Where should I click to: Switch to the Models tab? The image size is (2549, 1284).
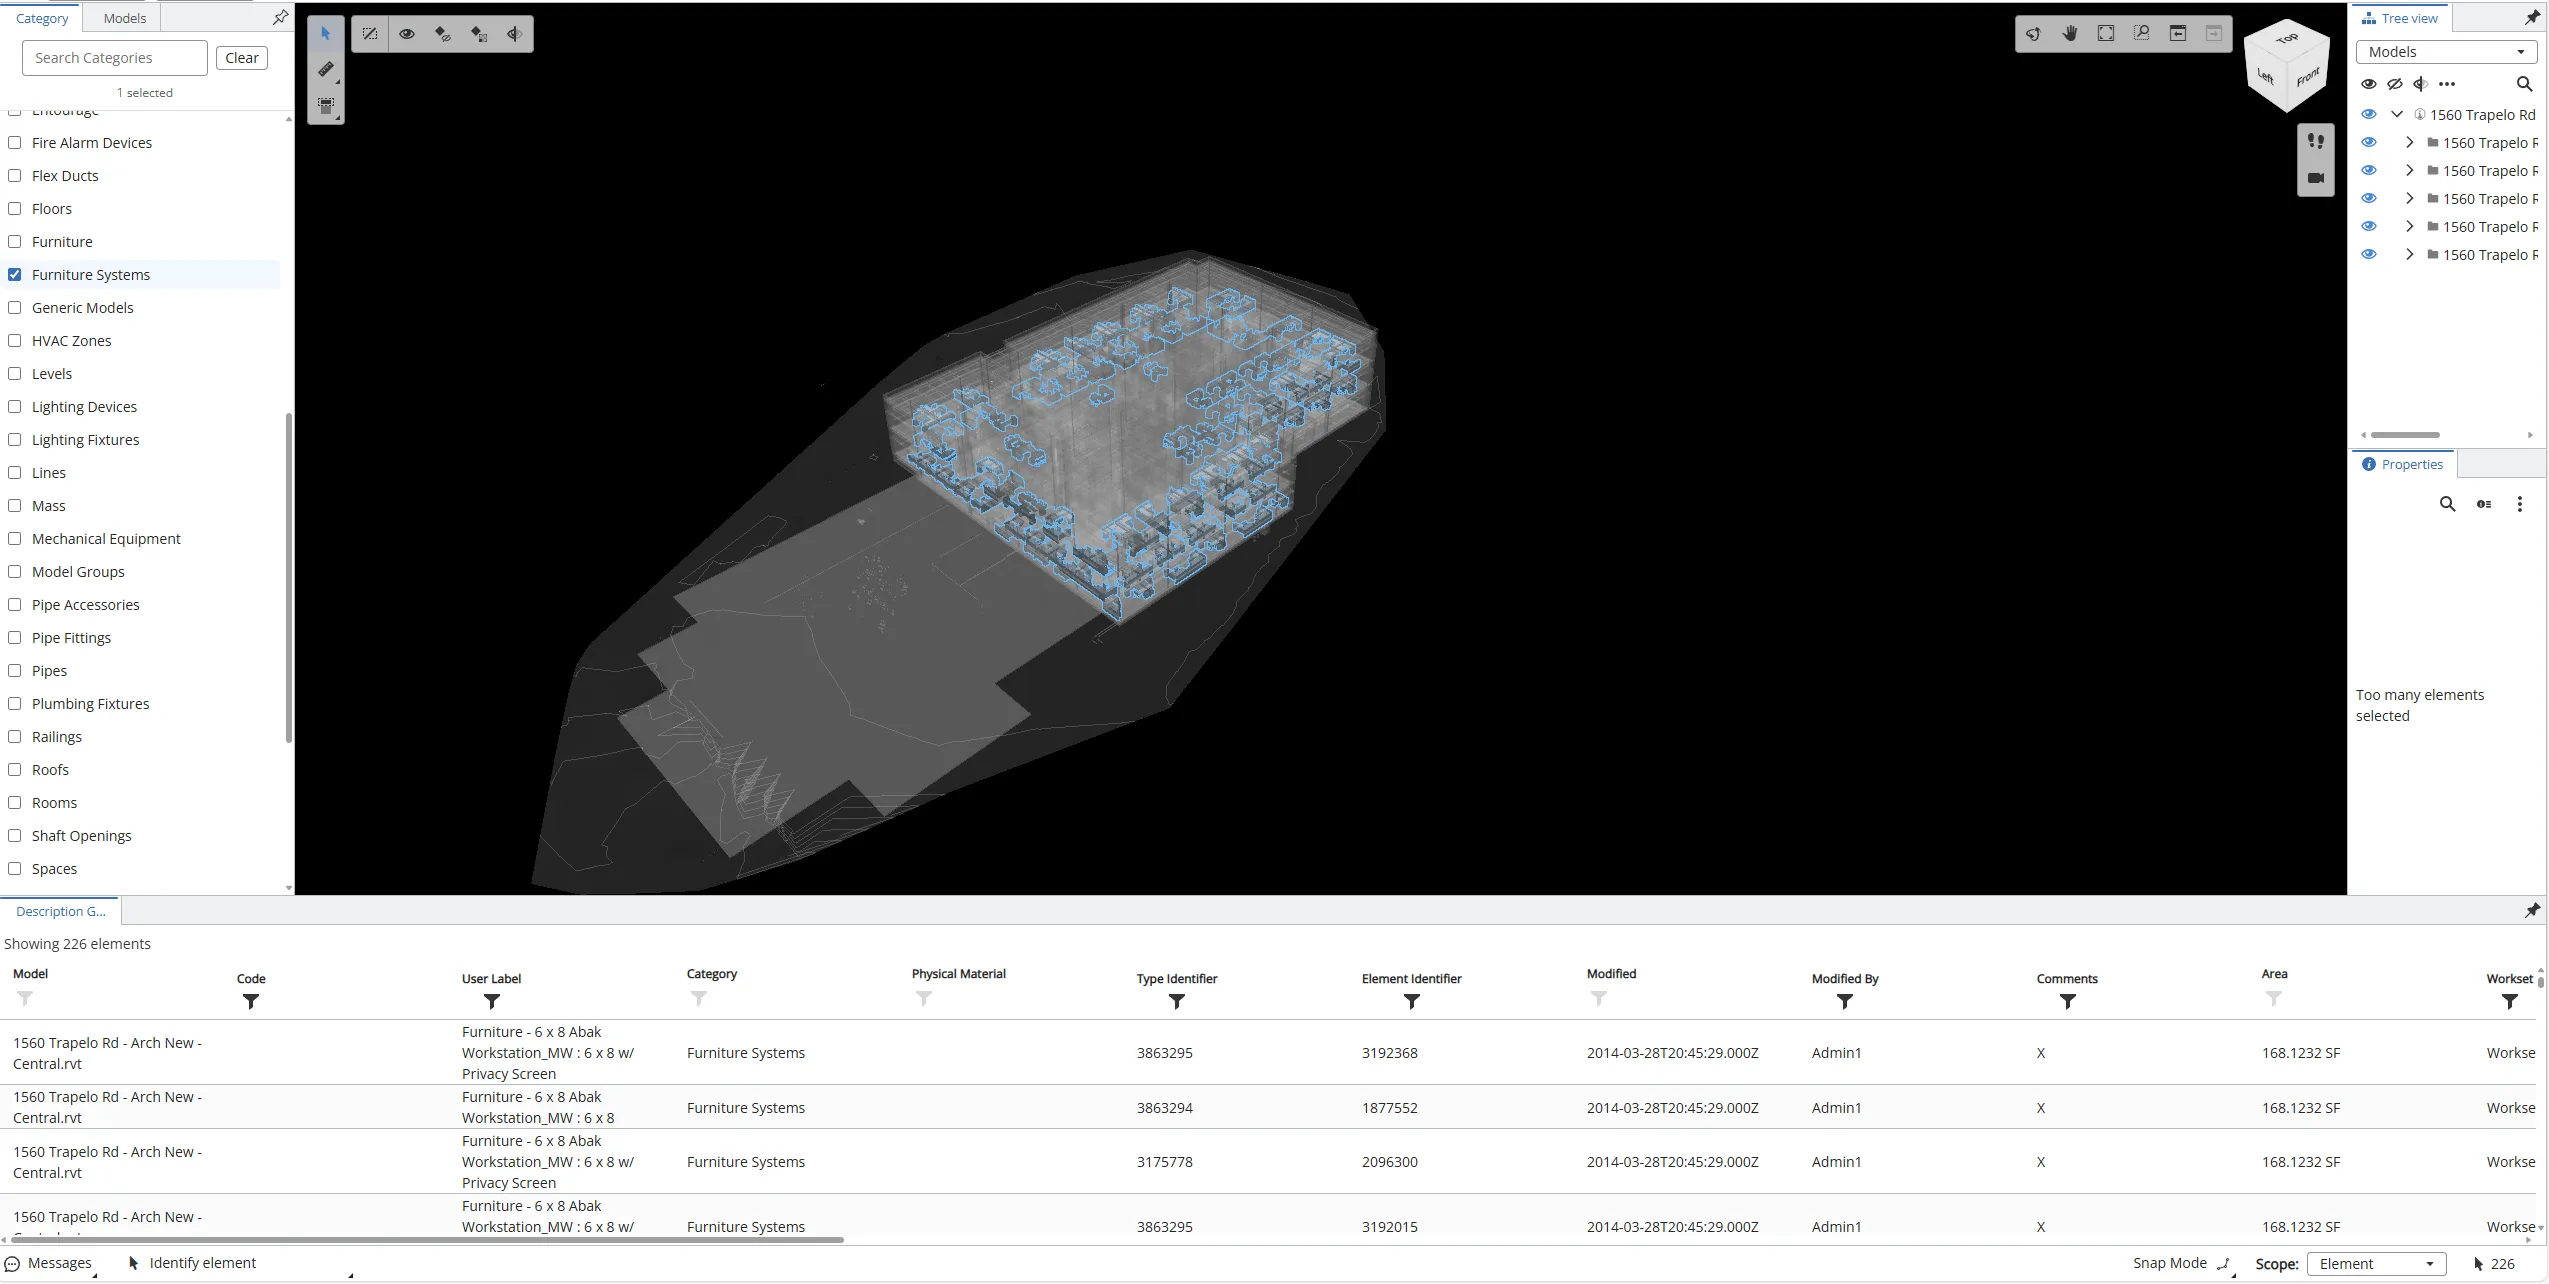(x=124, y=18)
